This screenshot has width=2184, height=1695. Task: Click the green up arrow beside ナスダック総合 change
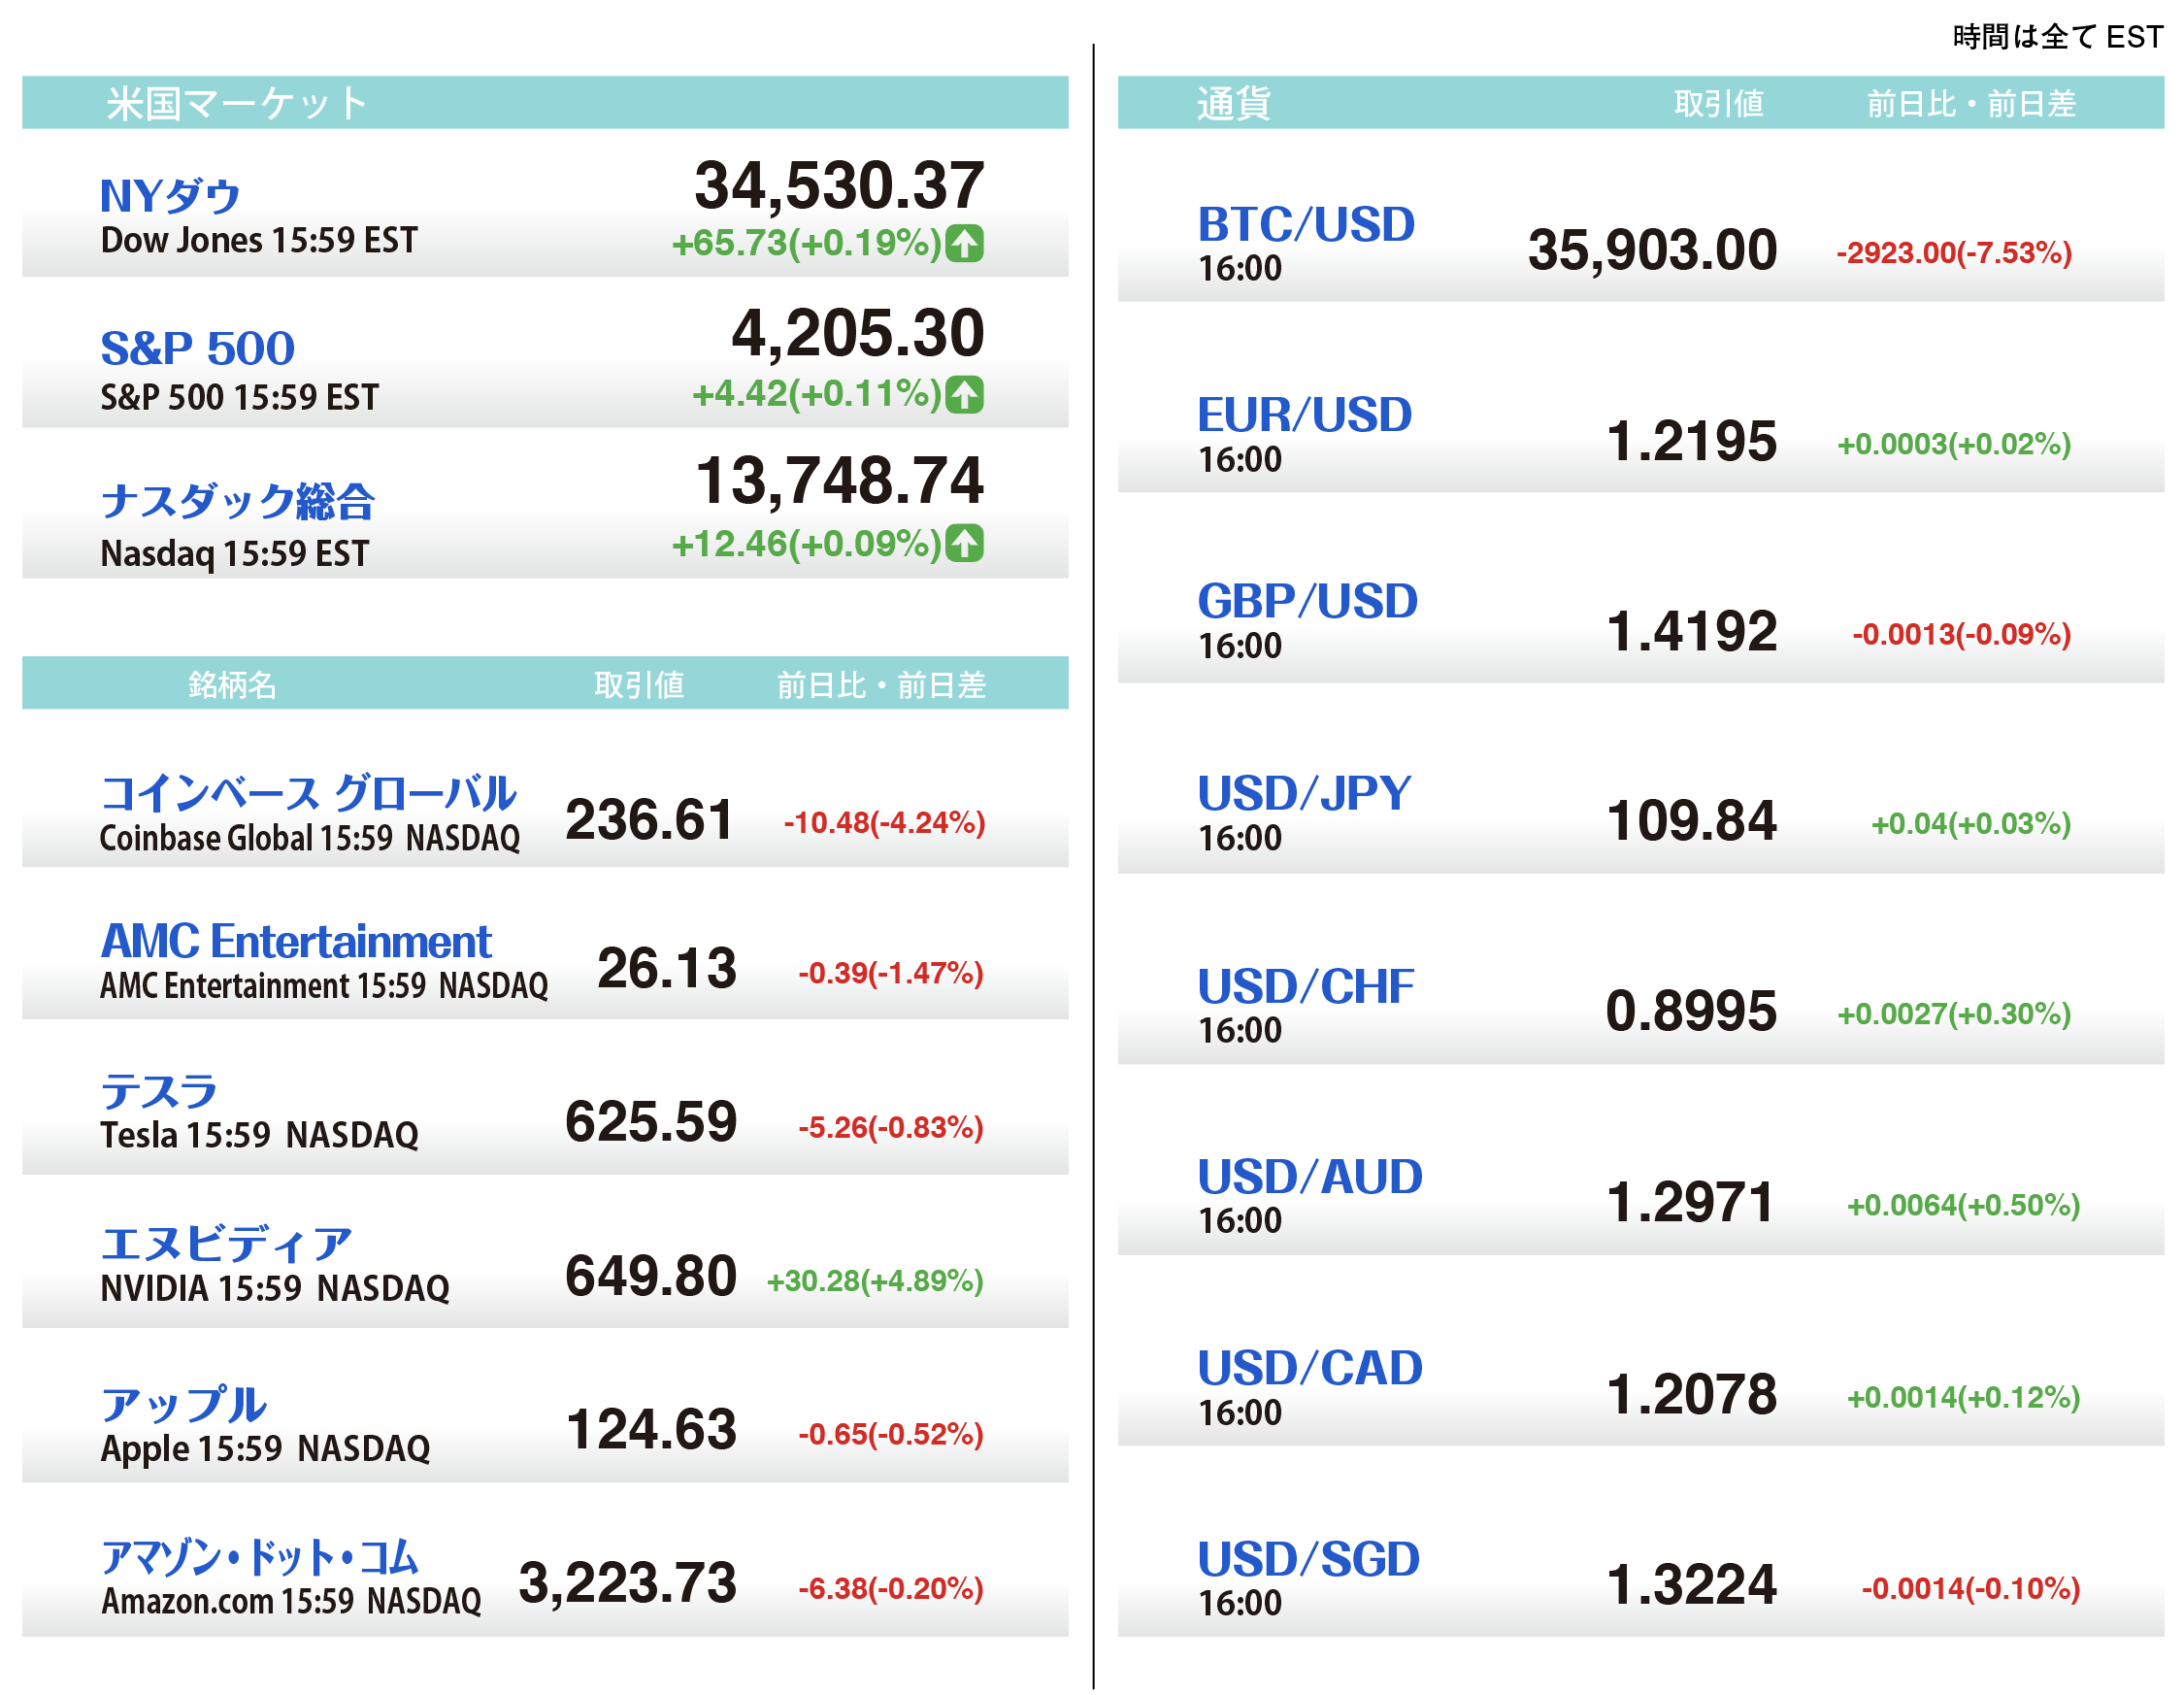tap(964, 543)
